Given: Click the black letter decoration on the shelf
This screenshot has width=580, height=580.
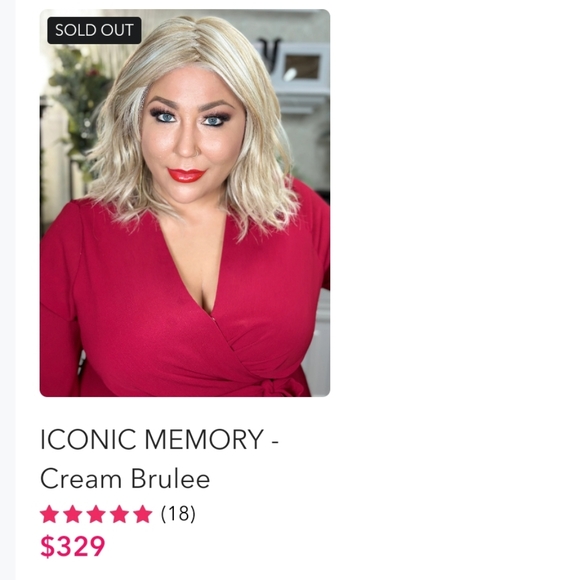Looking at the screenshot, I should (x=269, y=54).
